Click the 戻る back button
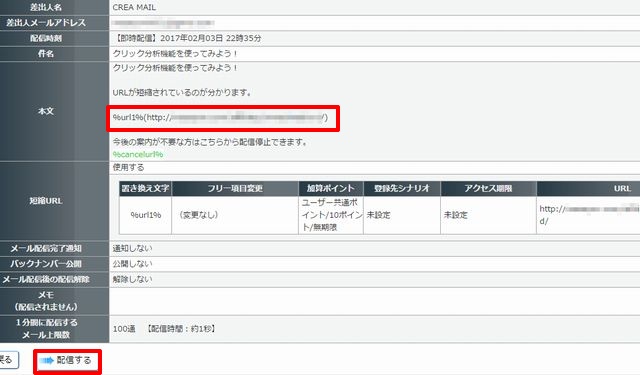 click(8, 360)
